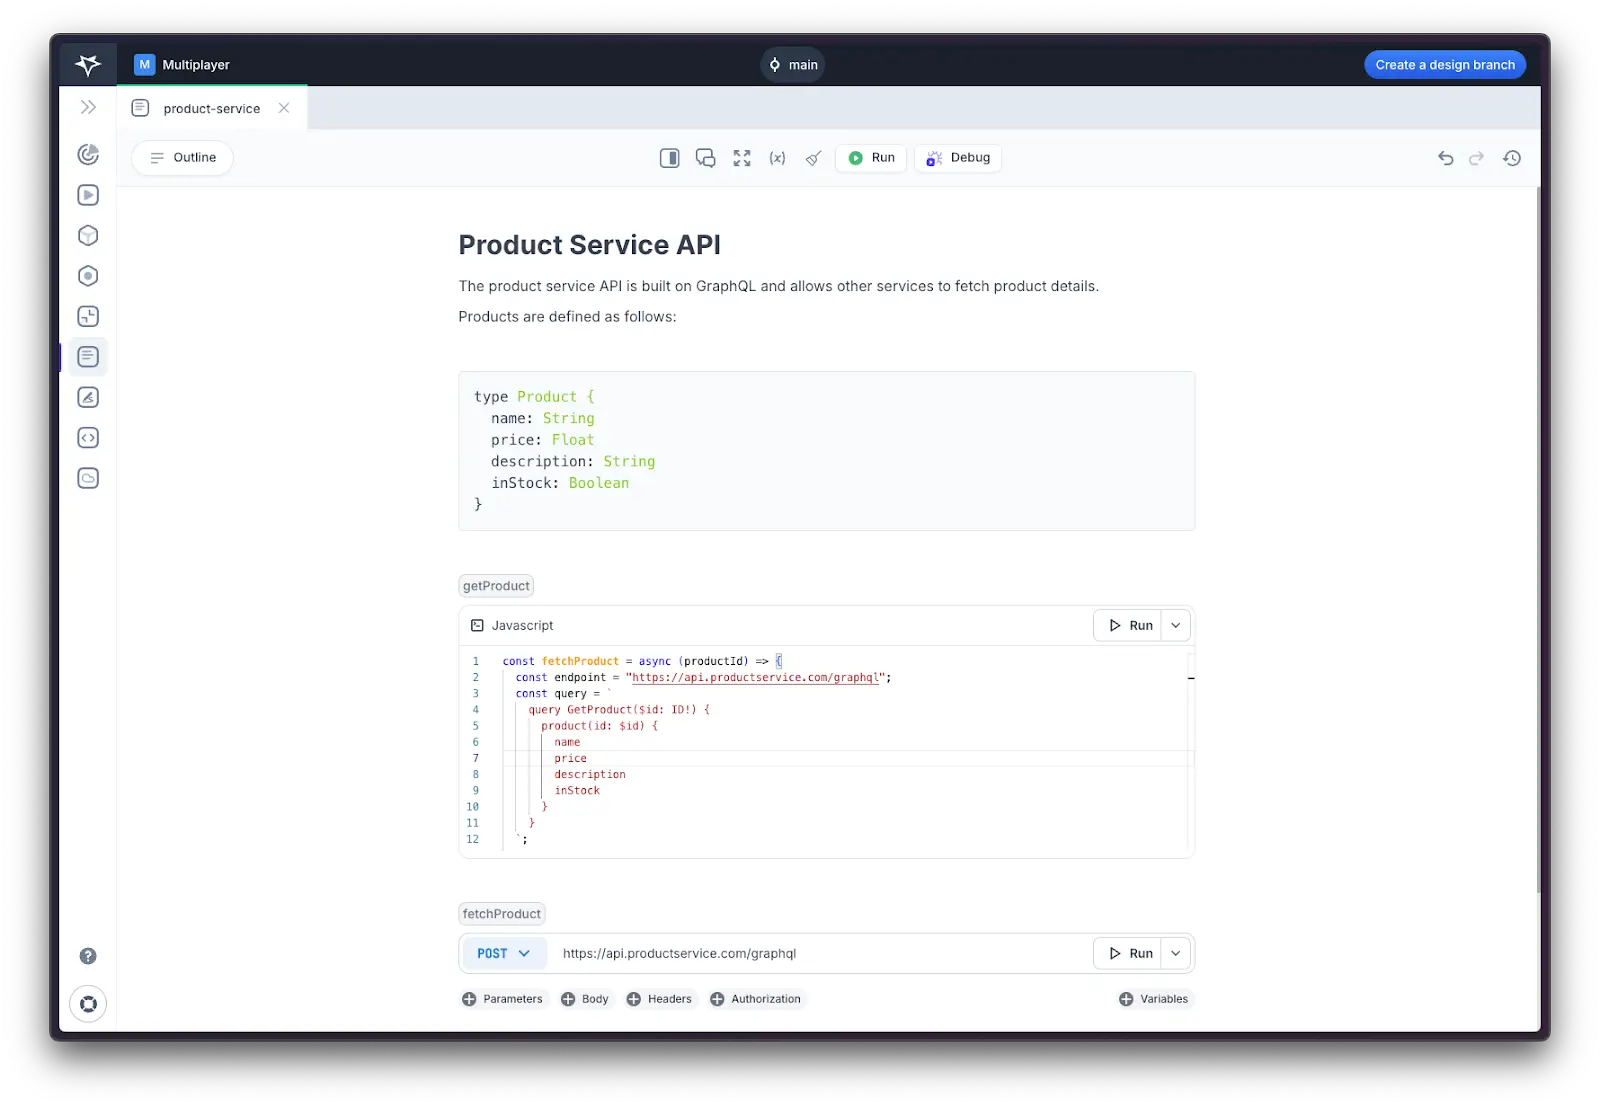This screenshot has width=1600, height=1107.
Task: Open the comments icon in toolbar
Action: pos(705,158)
